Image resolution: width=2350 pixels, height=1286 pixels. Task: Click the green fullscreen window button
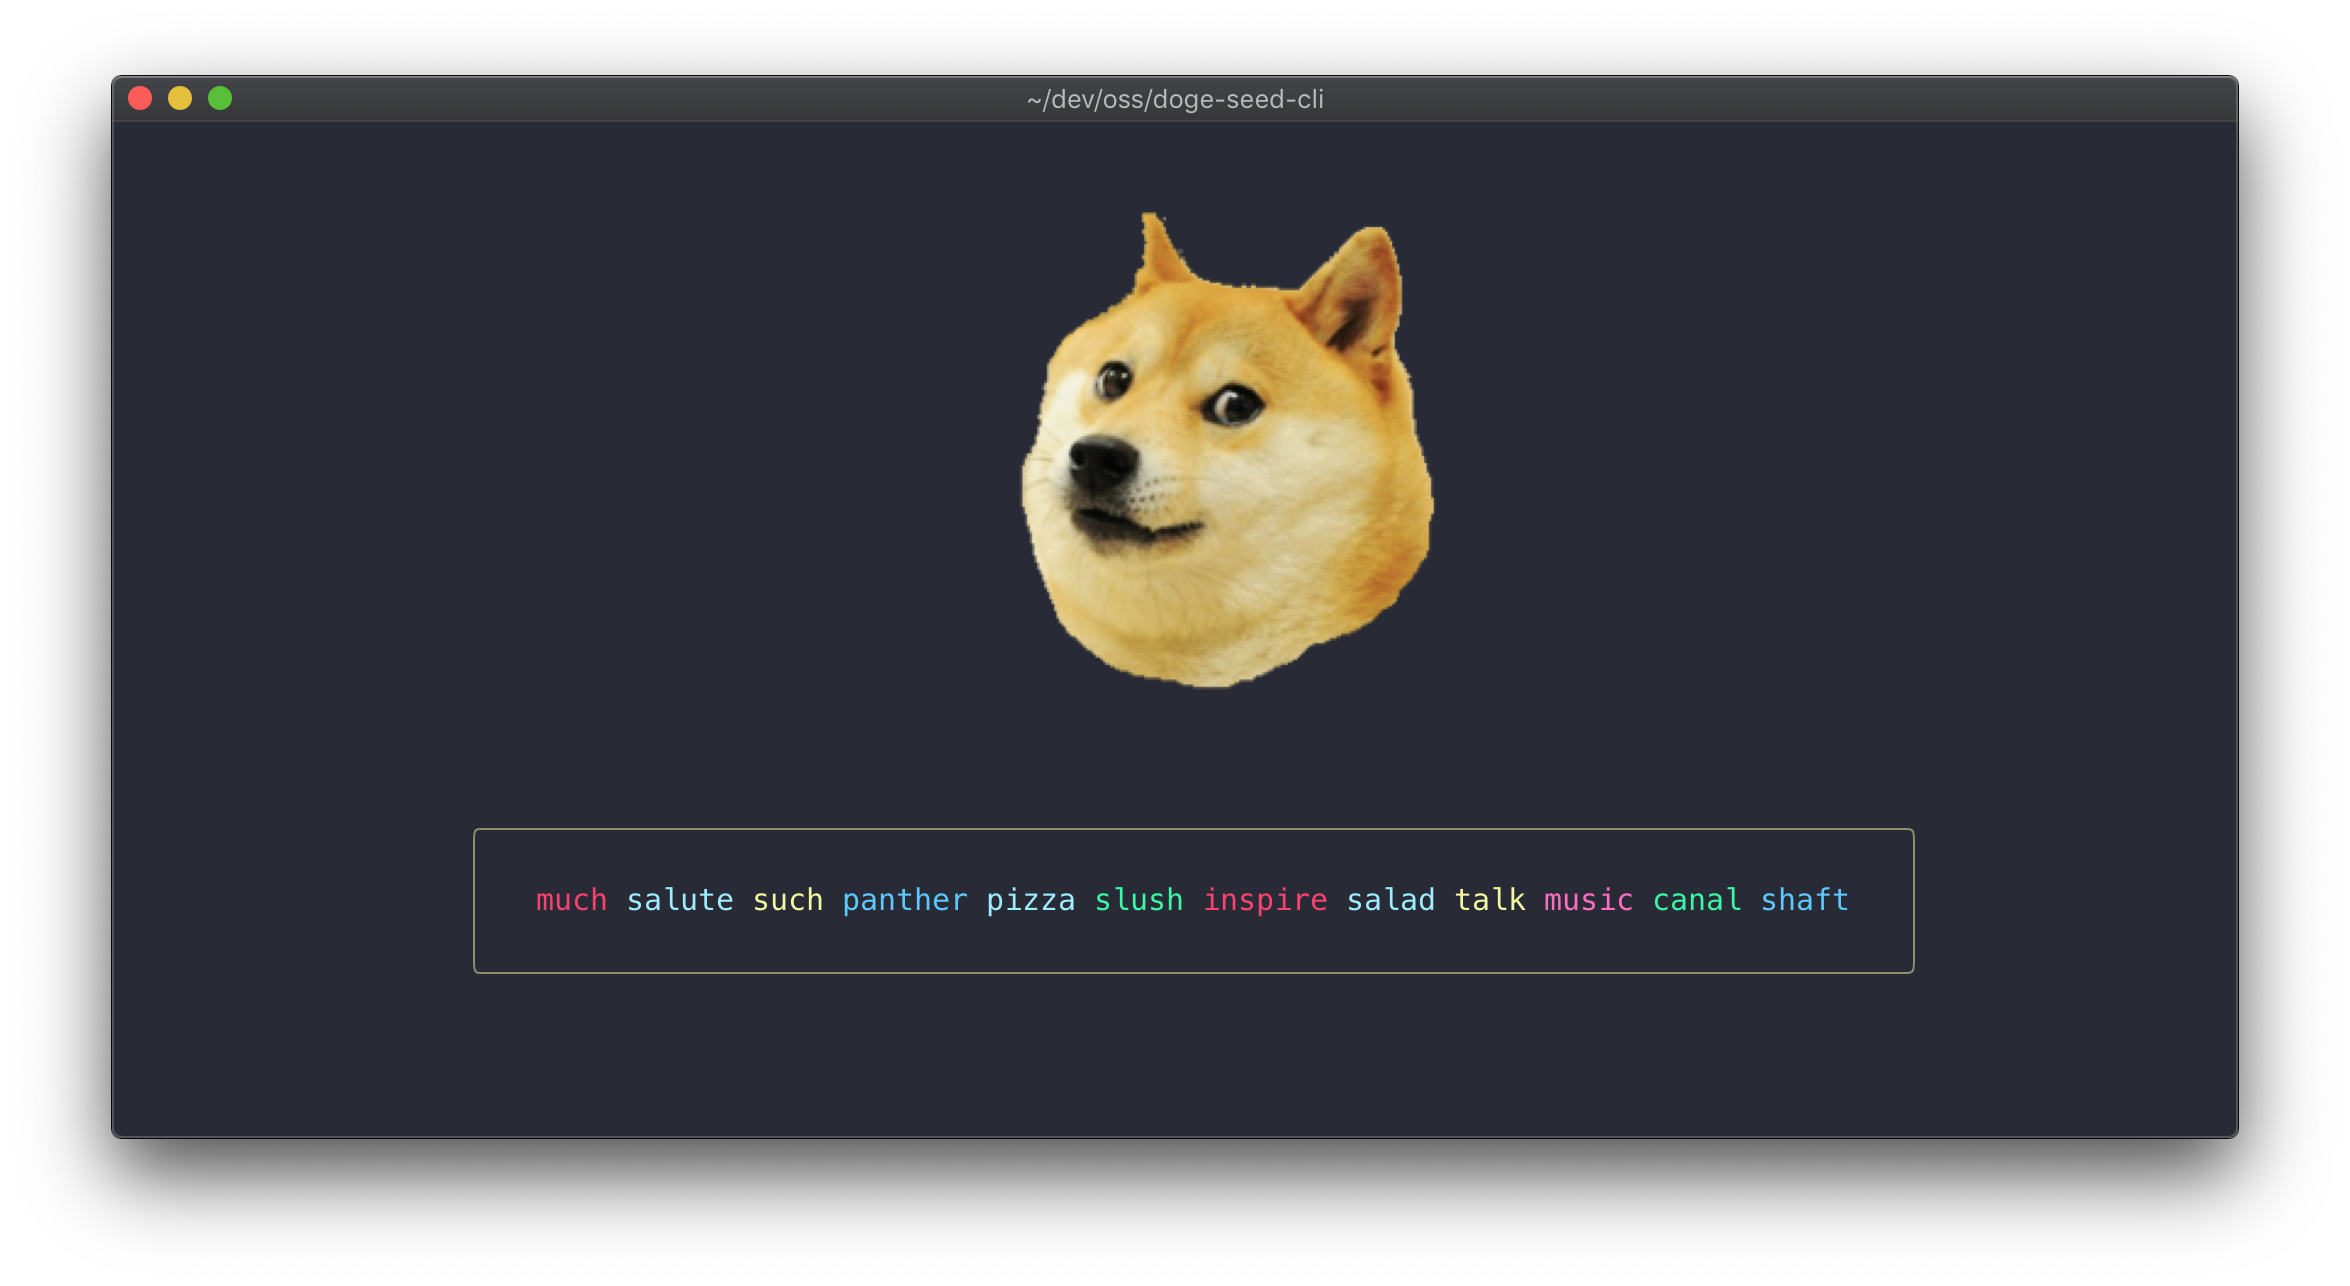220,98
